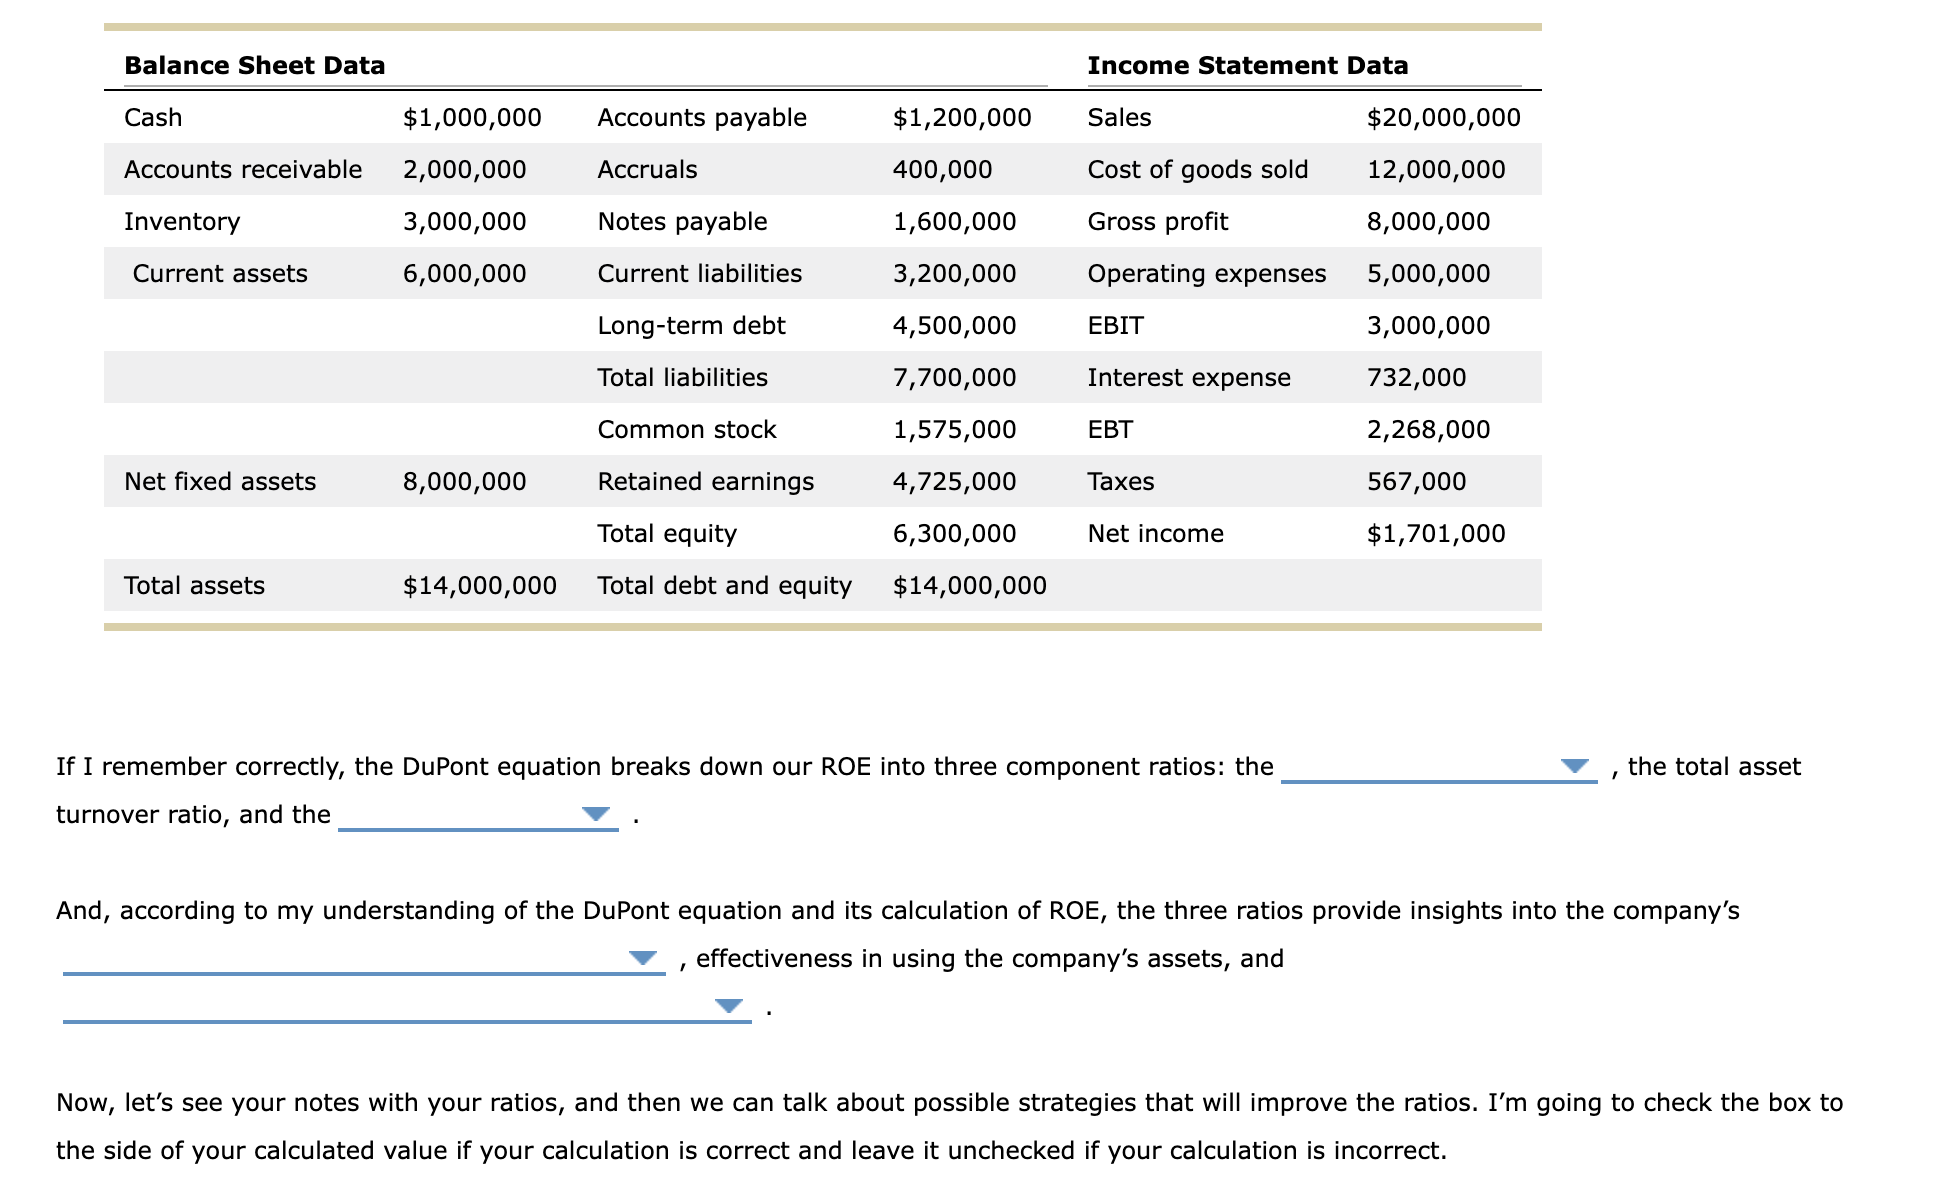
Task: Click the Notes payable label
Action: click(x=682, y=222)
